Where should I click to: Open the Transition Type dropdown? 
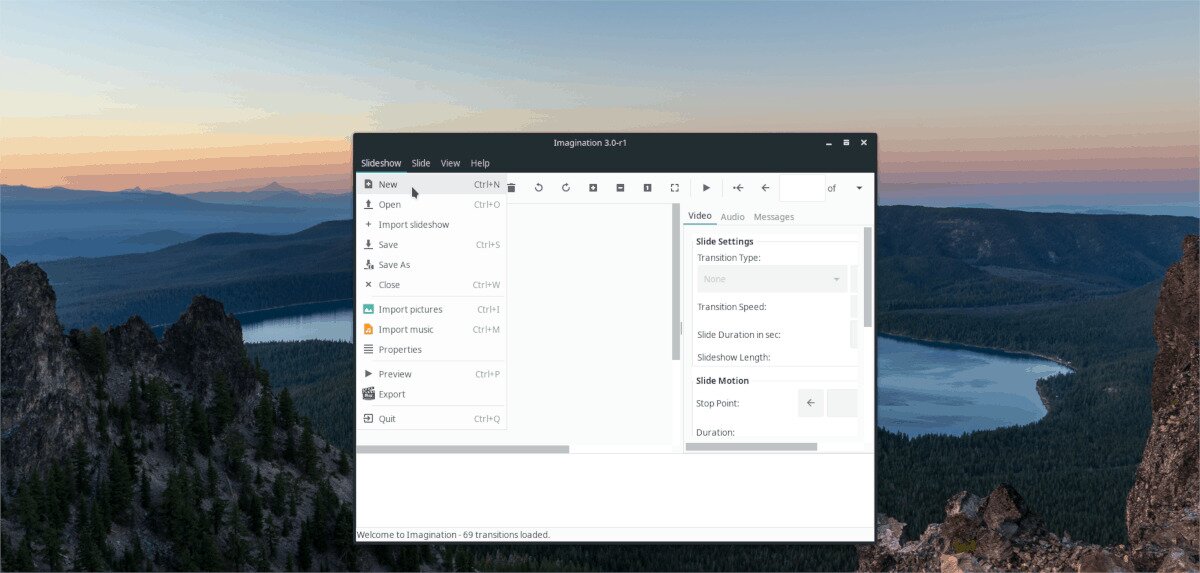[772, 279]
